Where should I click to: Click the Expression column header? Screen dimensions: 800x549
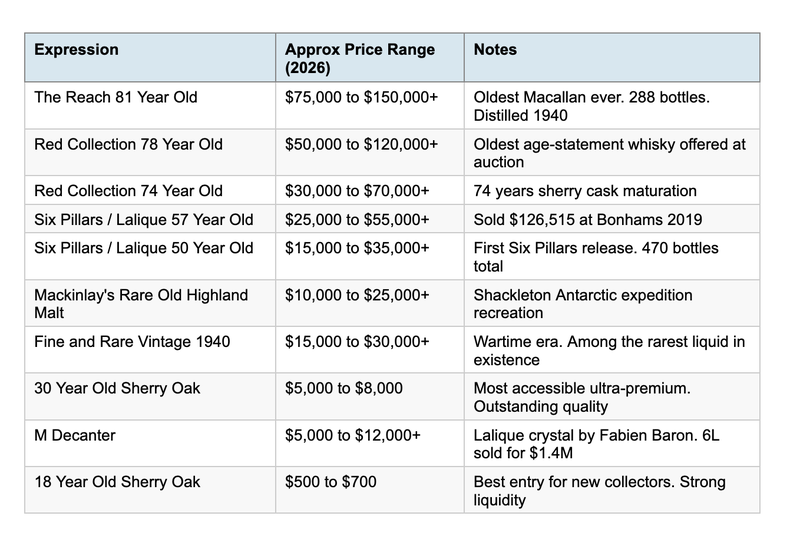pyautogui.click(x=77, y=49)
